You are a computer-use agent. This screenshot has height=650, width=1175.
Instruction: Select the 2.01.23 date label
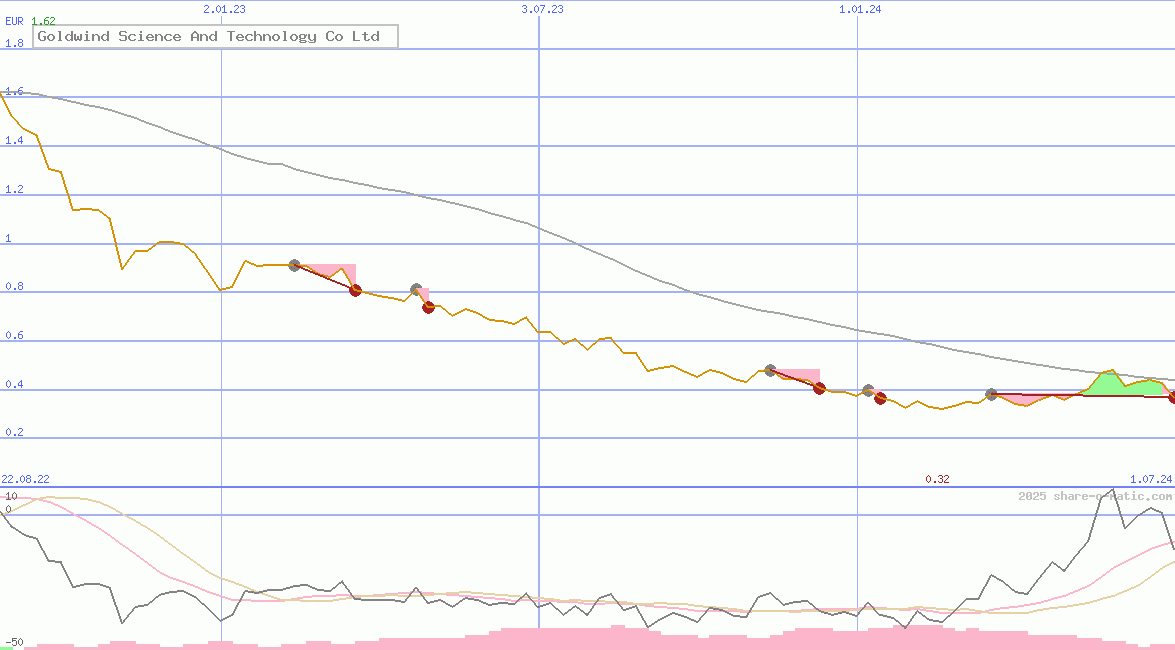[x=224, y=9]
